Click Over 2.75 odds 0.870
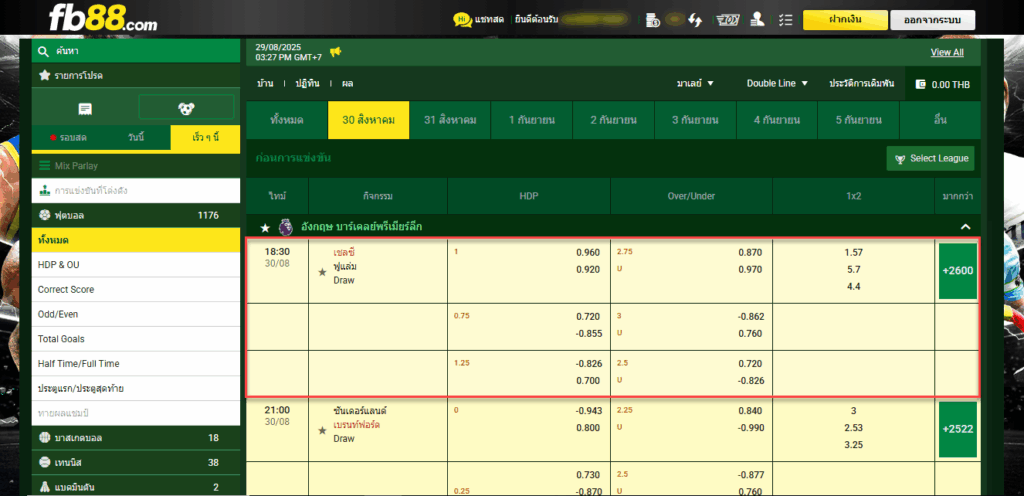 750,253
